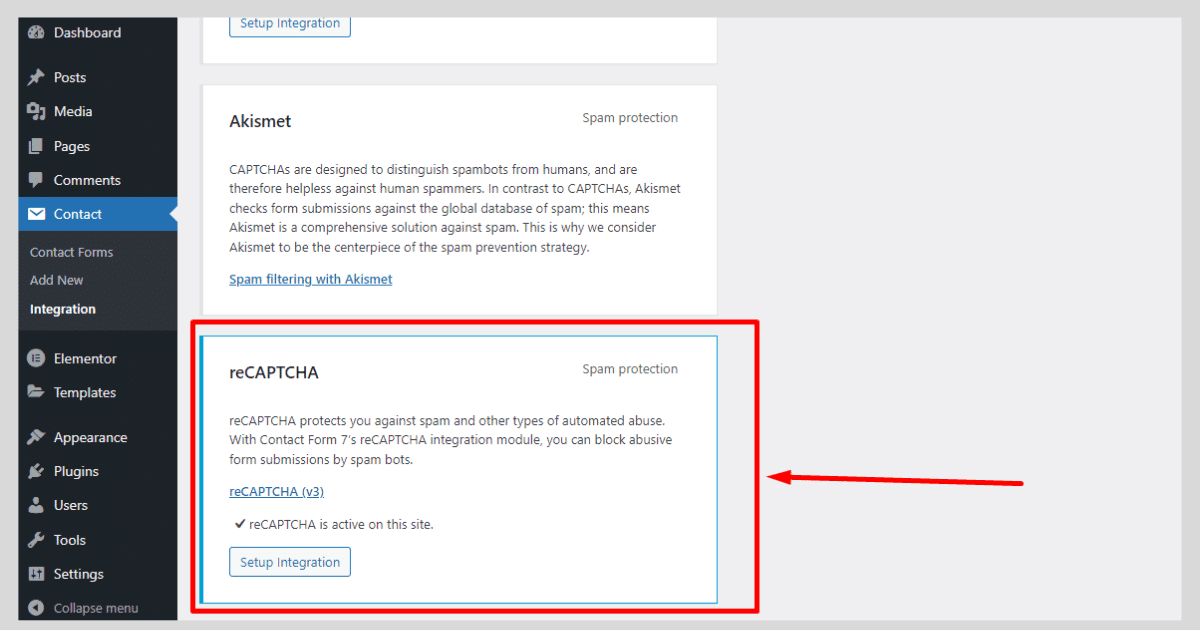This screenshot has height=630, width=1200.
Task: Click the Contact envelope icon
Action: pos(37,214)
